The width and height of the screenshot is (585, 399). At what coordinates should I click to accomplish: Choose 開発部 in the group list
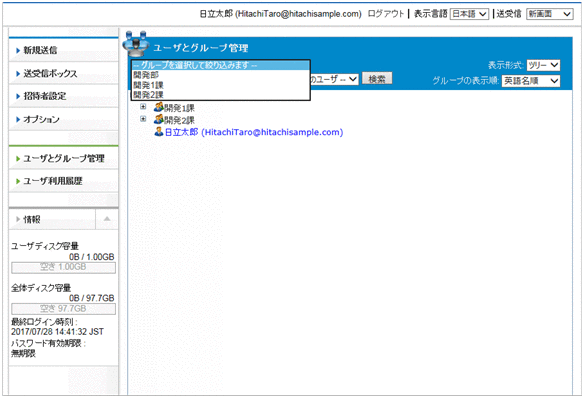220,75
